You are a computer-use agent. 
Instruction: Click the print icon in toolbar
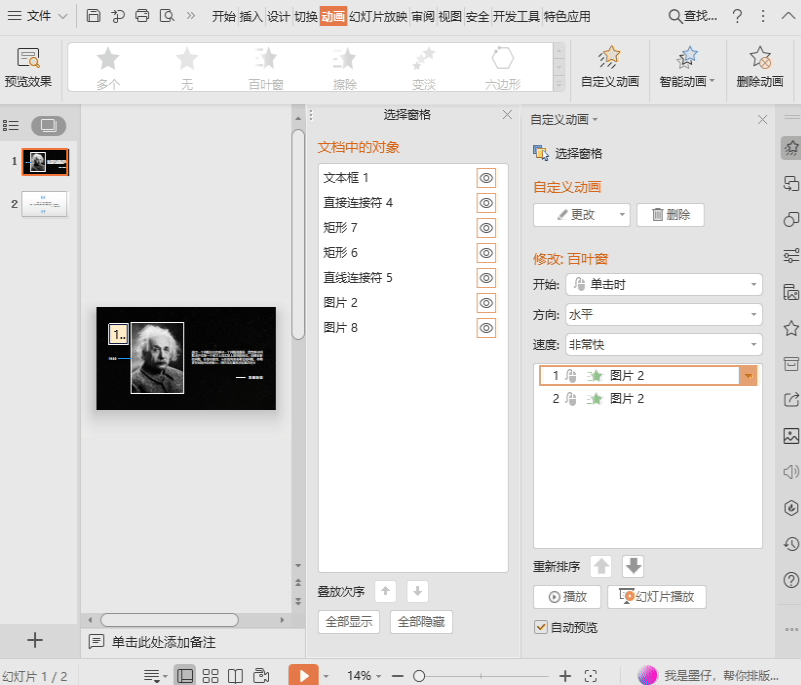pos(142,16)
